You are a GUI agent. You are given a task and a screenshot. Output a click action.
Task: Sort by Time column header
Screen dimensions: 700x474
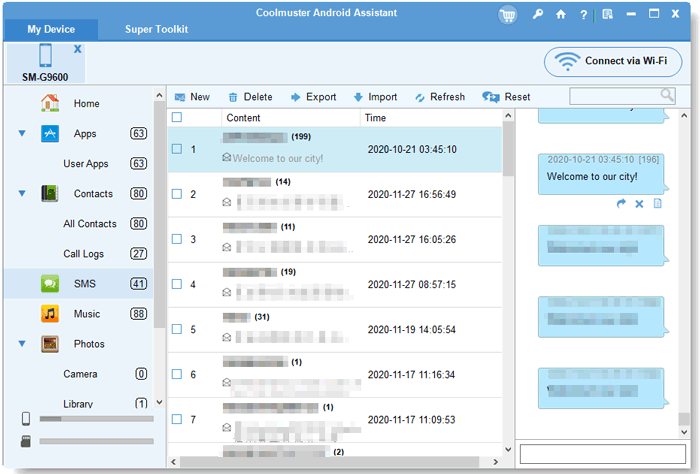[x=375, y=118]
